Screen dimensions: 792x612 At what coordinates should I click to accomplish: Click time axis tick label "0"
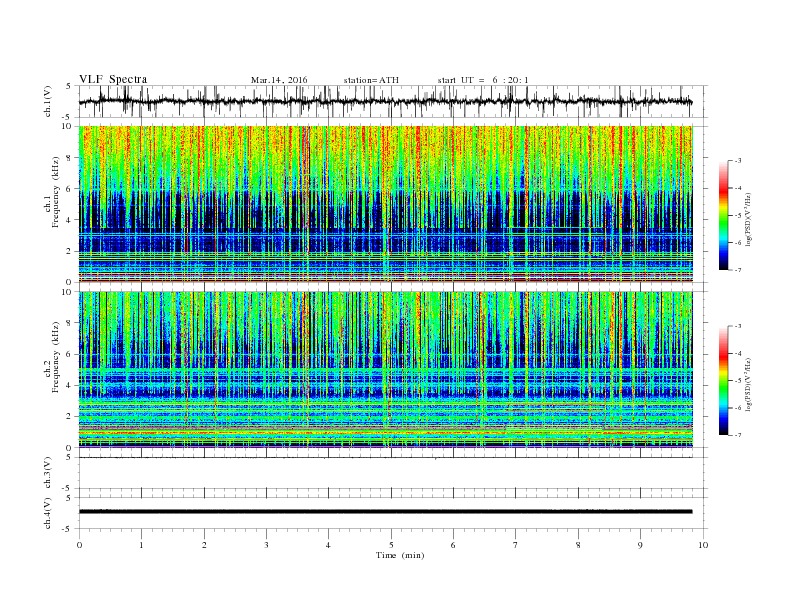[79, 545]
